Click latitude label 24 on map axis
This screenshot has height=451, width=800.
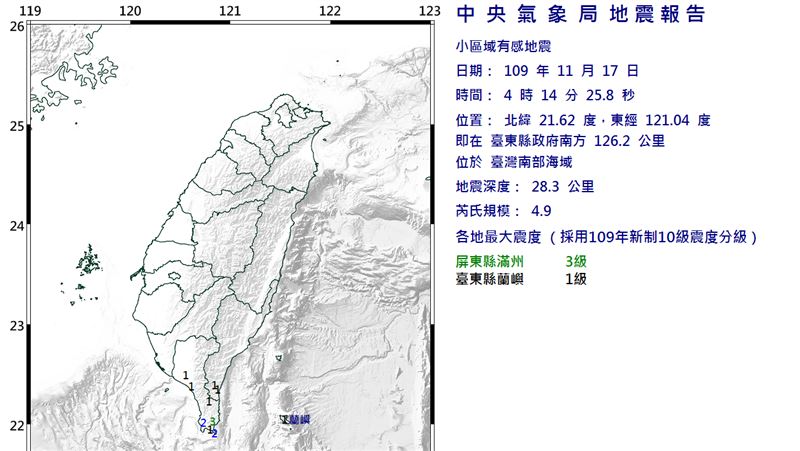(x=17, y=226)
